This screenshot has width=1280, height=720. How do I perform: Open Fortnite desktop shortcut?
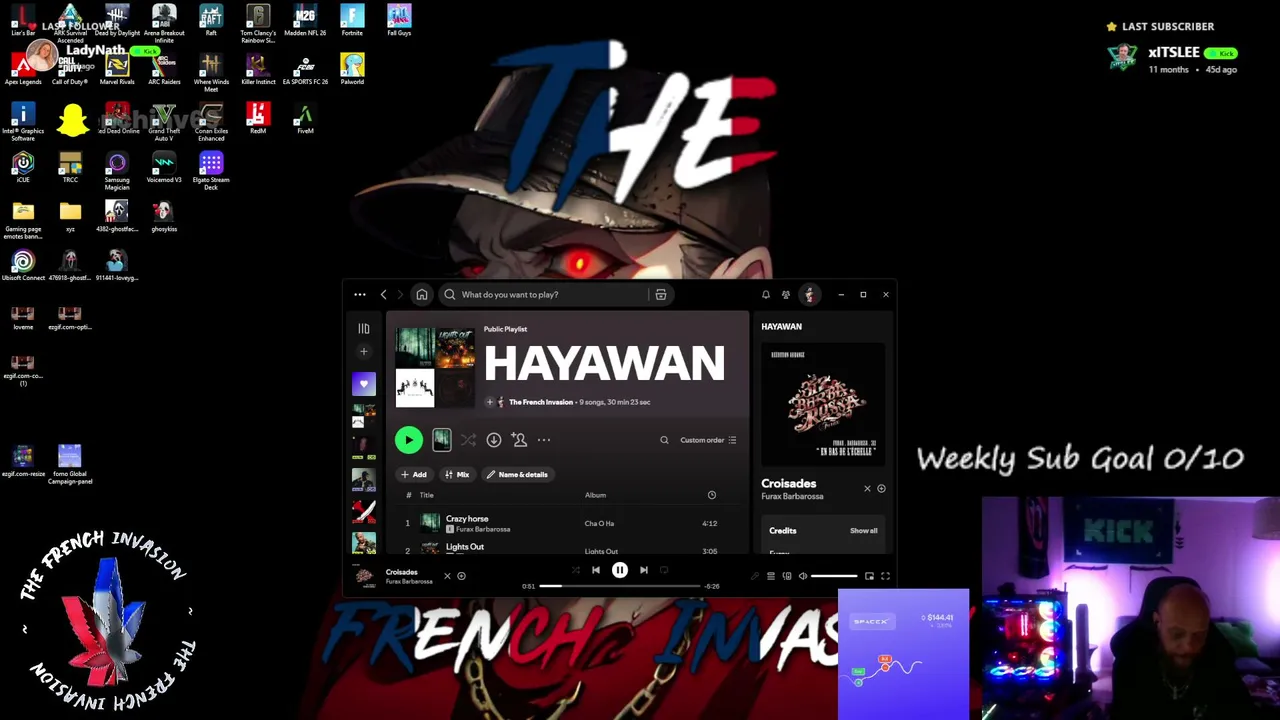coord(352,20)
